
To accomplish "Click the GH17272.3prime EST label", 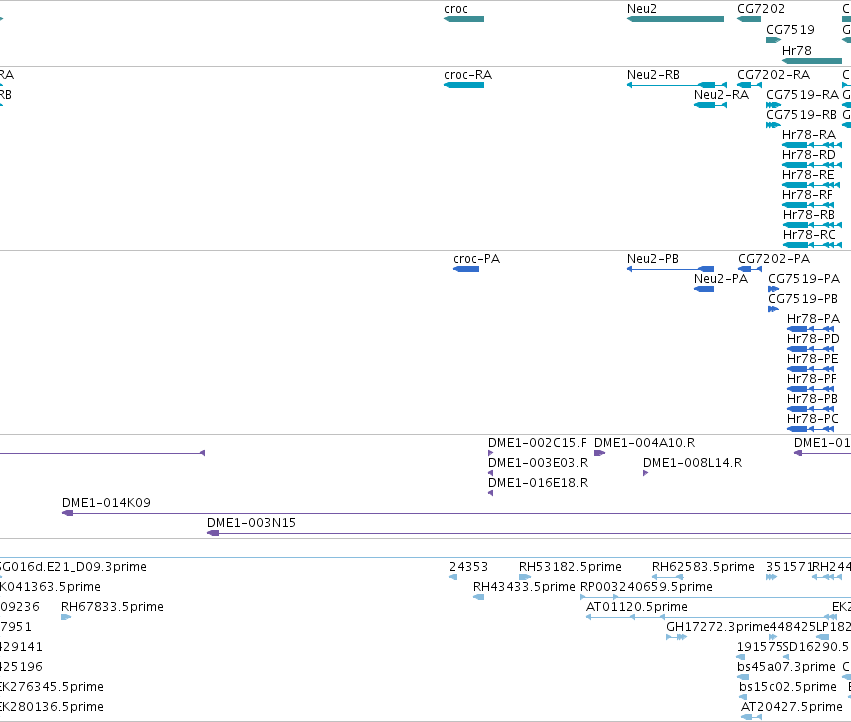I will [718, 626].
